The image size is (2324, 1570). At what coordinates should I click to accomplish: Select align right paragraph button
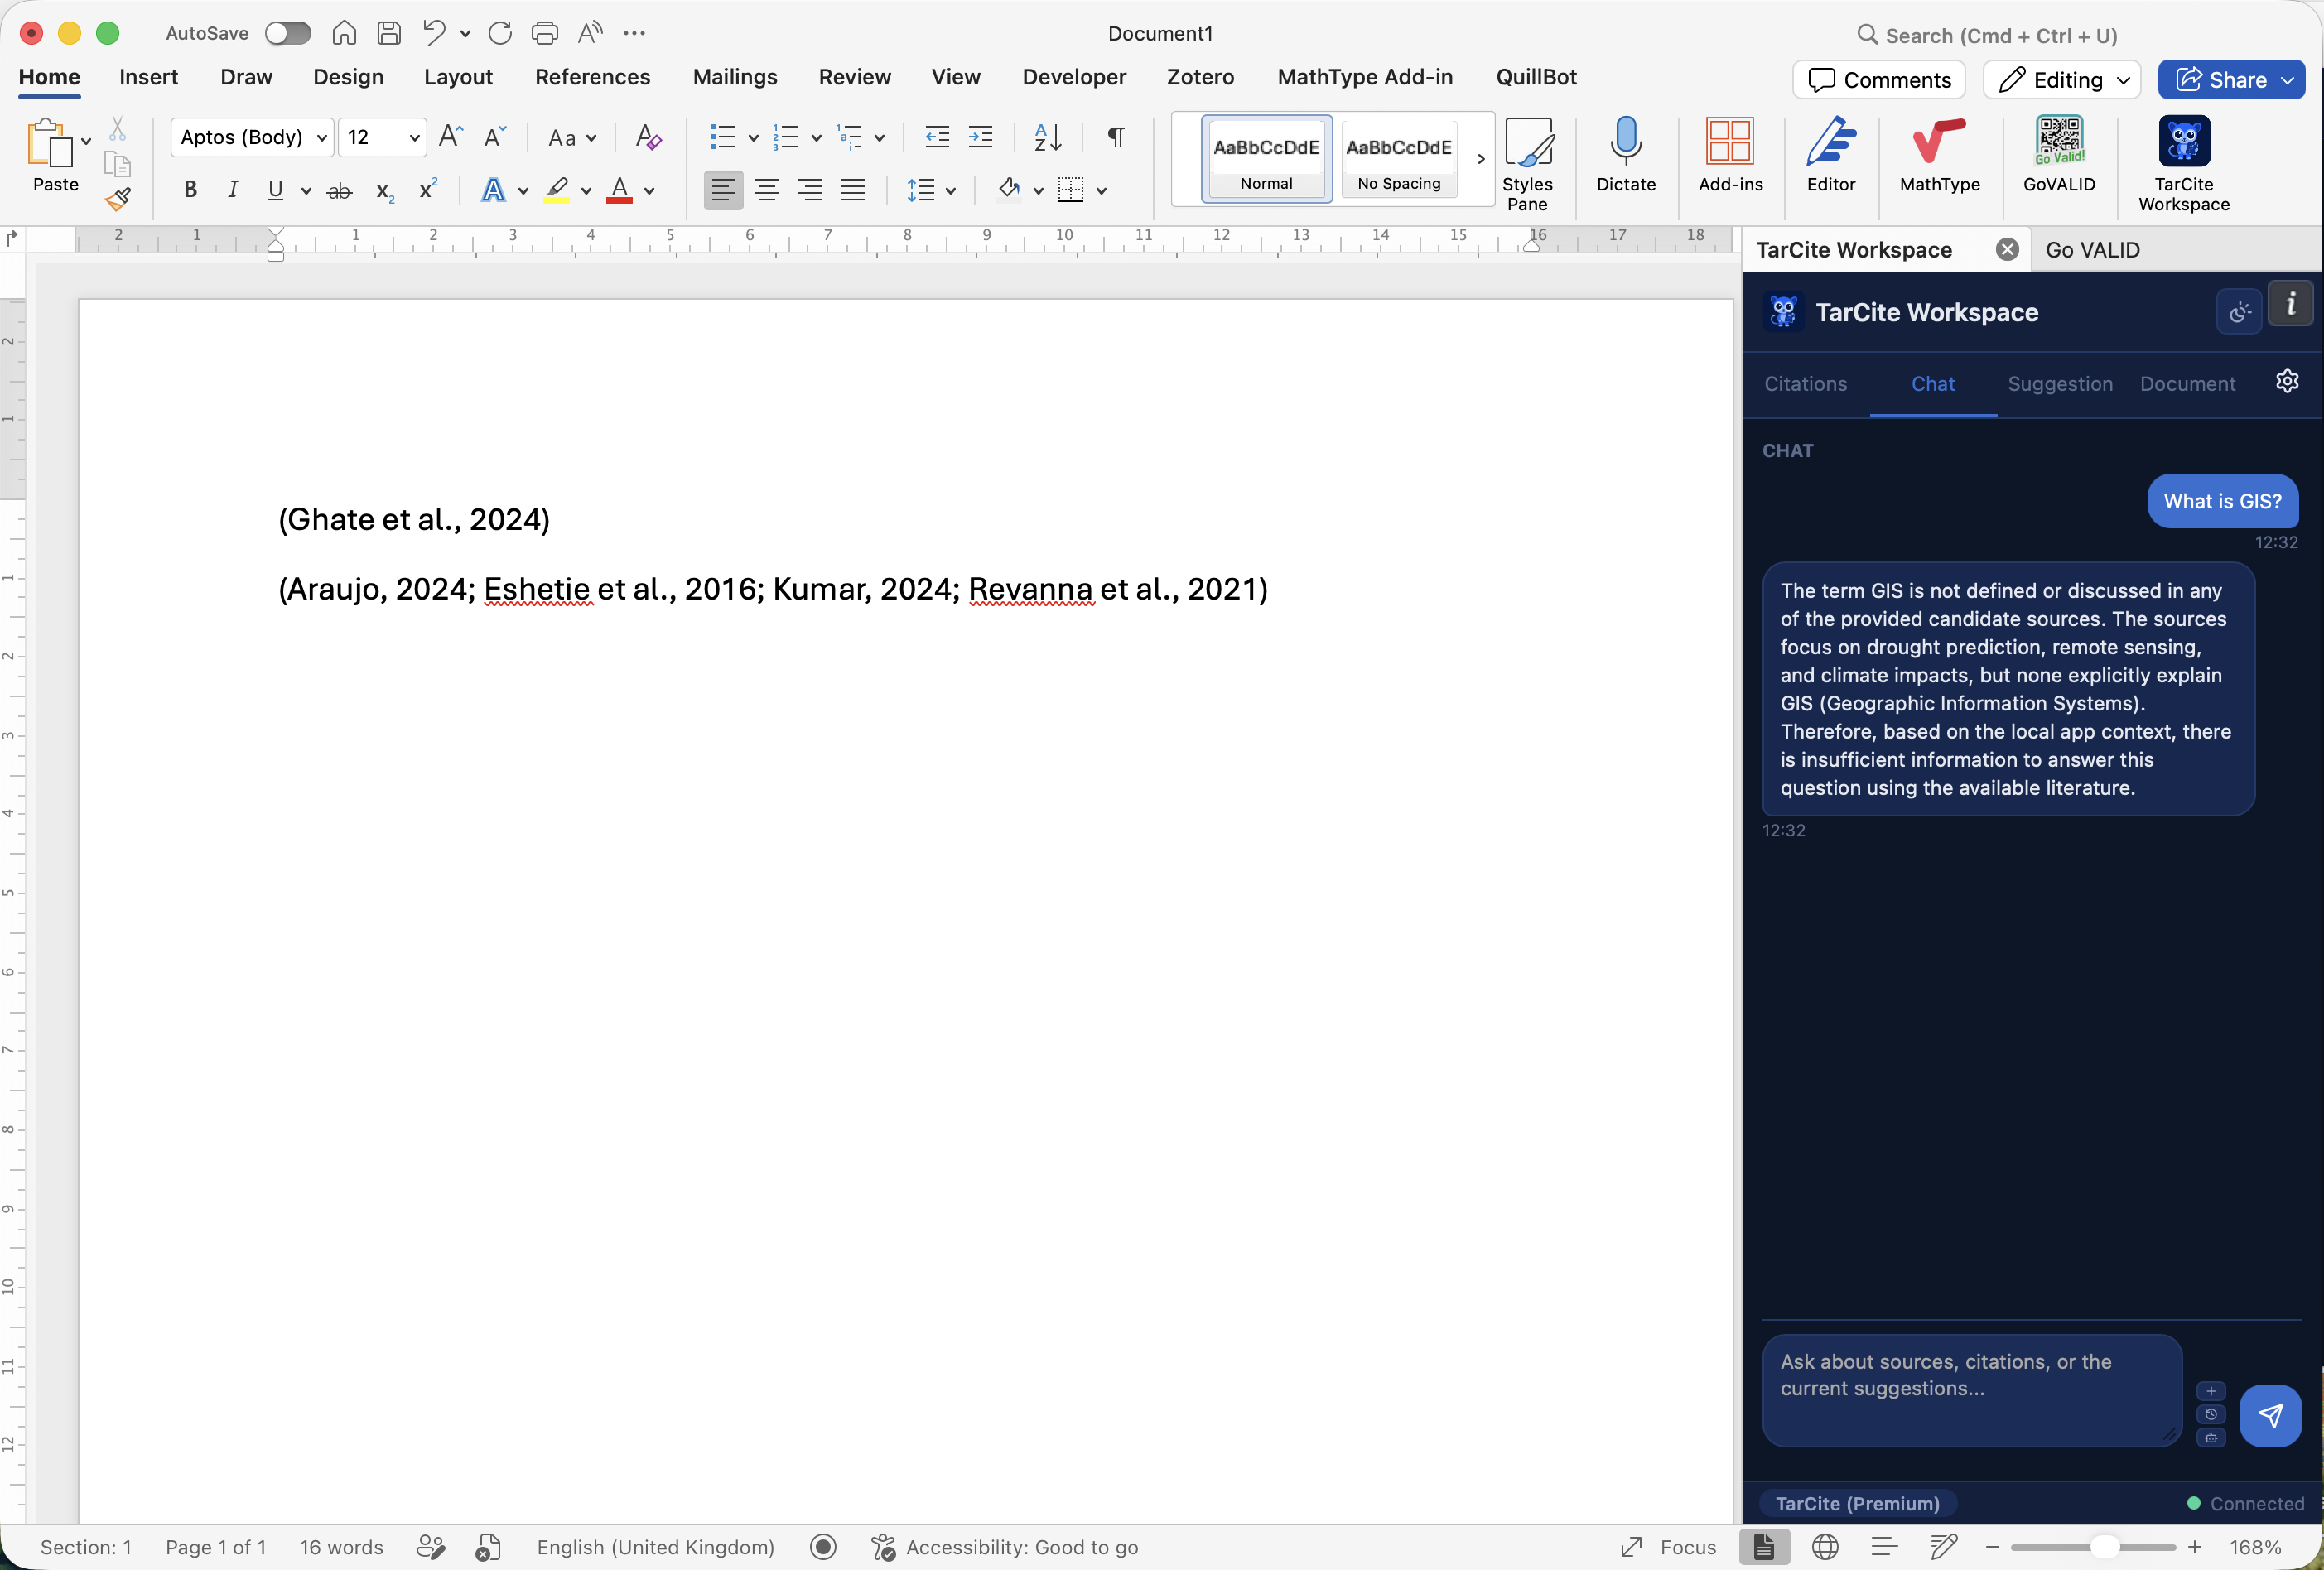(810, 190)
